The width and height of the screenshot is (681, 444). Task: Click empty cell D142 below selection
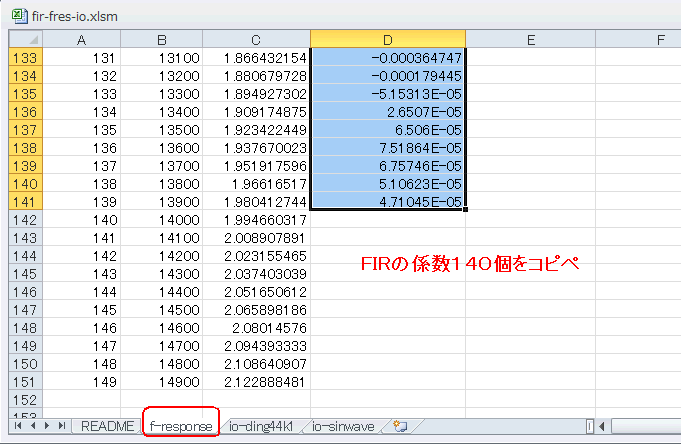tap(388, 220)
